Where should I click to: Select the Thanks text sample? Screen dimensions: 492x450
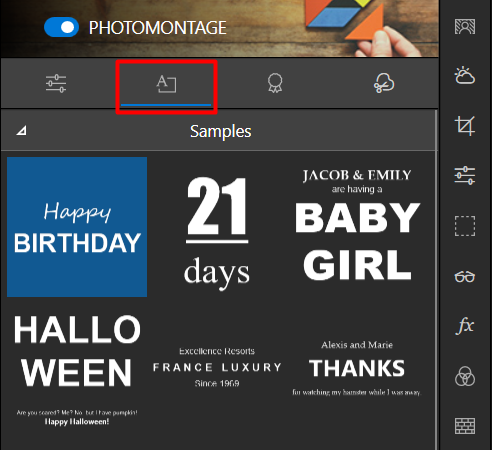pyautogui.click(x=357, y=368)
